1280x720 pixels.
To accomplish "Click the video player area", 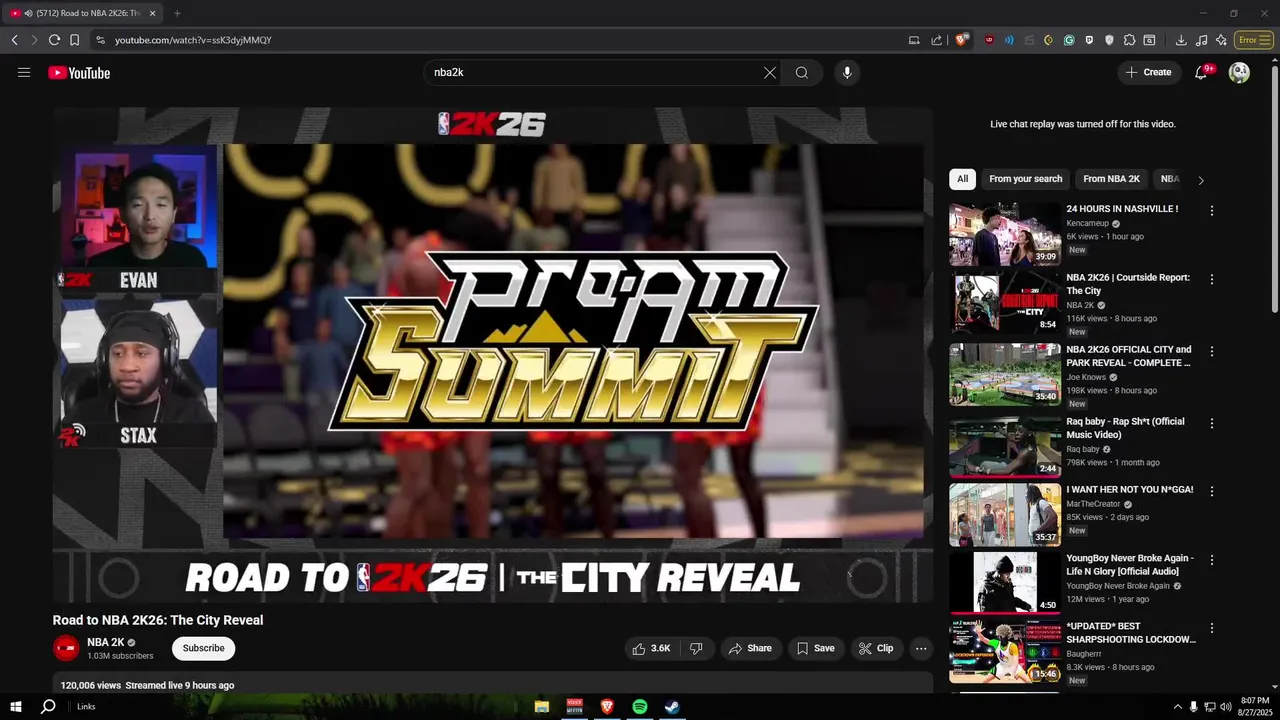I will 493,355.
